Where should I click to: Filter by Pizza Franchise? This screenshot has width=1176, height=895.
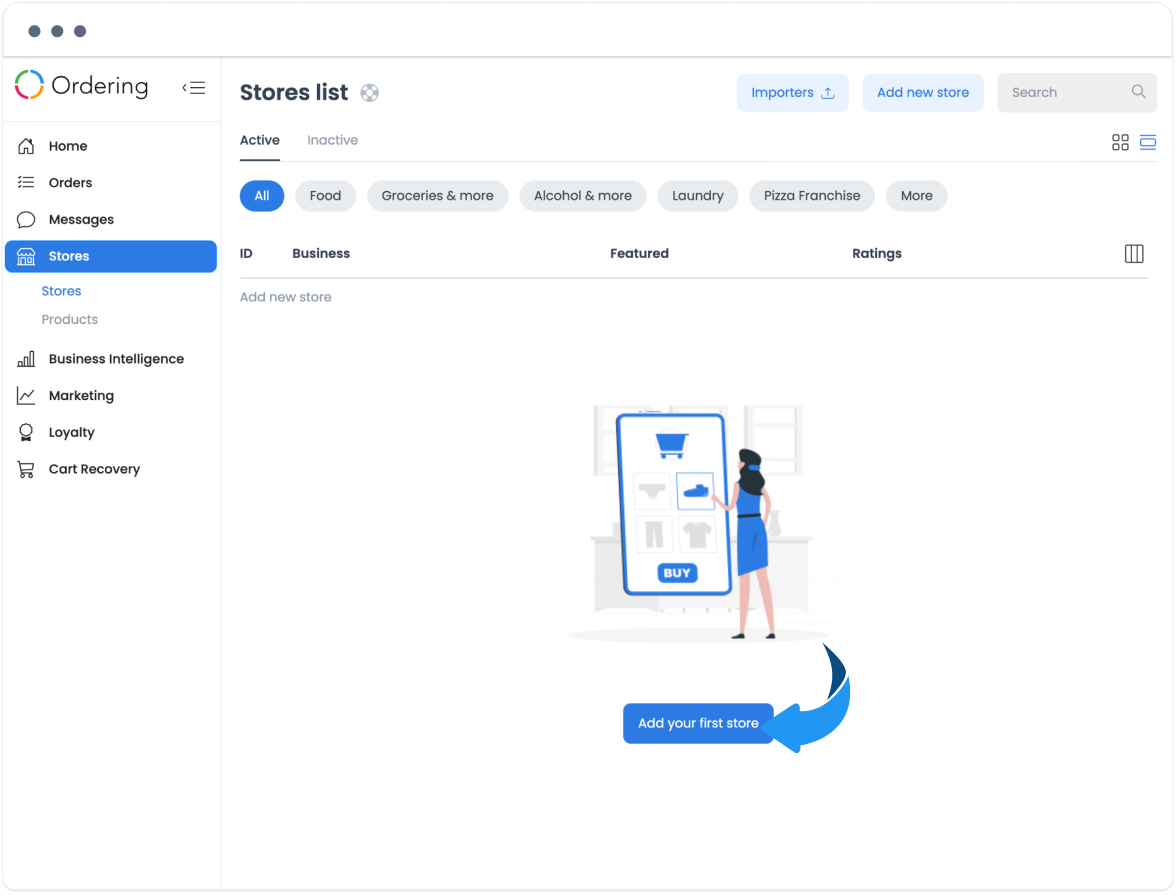pyautogui.click(x=812, y=196)
